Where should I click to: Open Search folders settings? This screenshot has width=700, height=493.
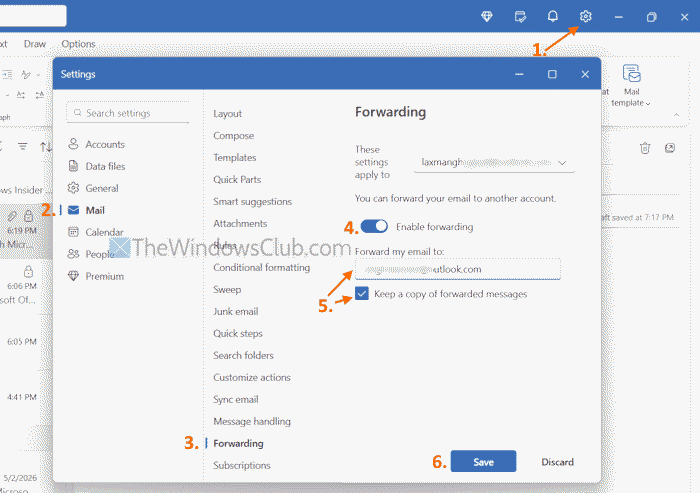[243, 355]
